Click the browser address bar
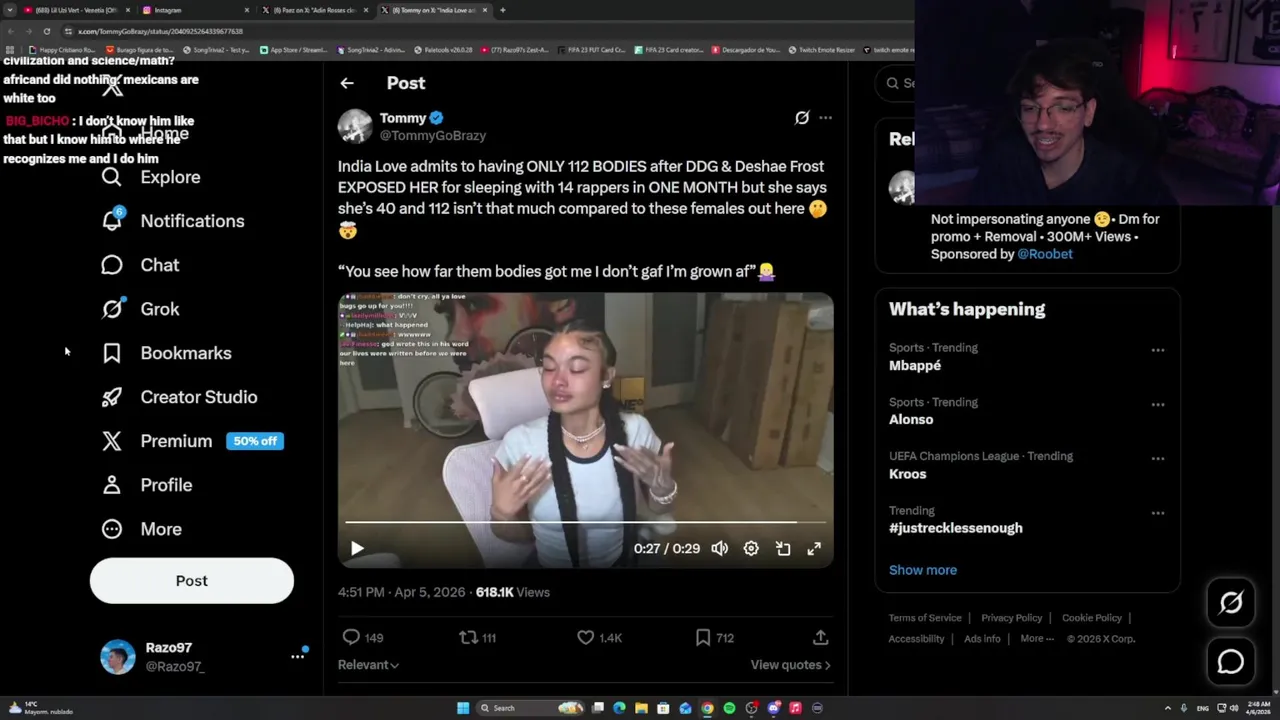 click(480, 31)
